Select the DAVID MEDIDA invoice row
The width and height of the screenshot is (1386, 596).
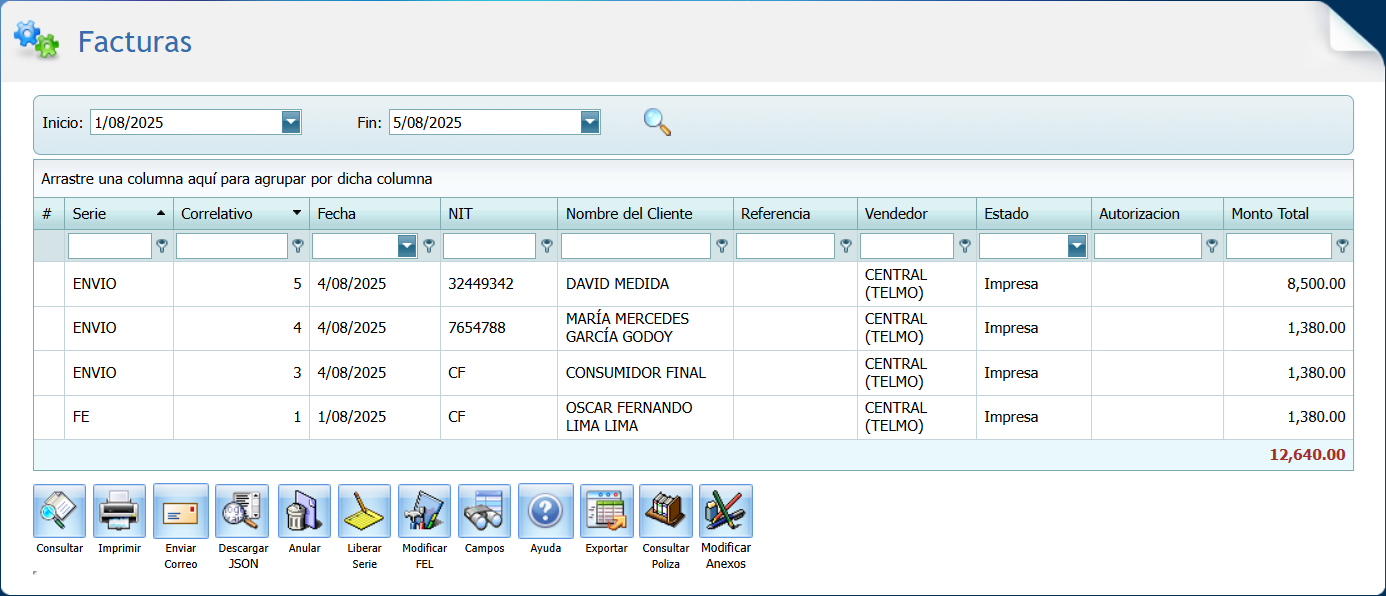coord(617,284)
